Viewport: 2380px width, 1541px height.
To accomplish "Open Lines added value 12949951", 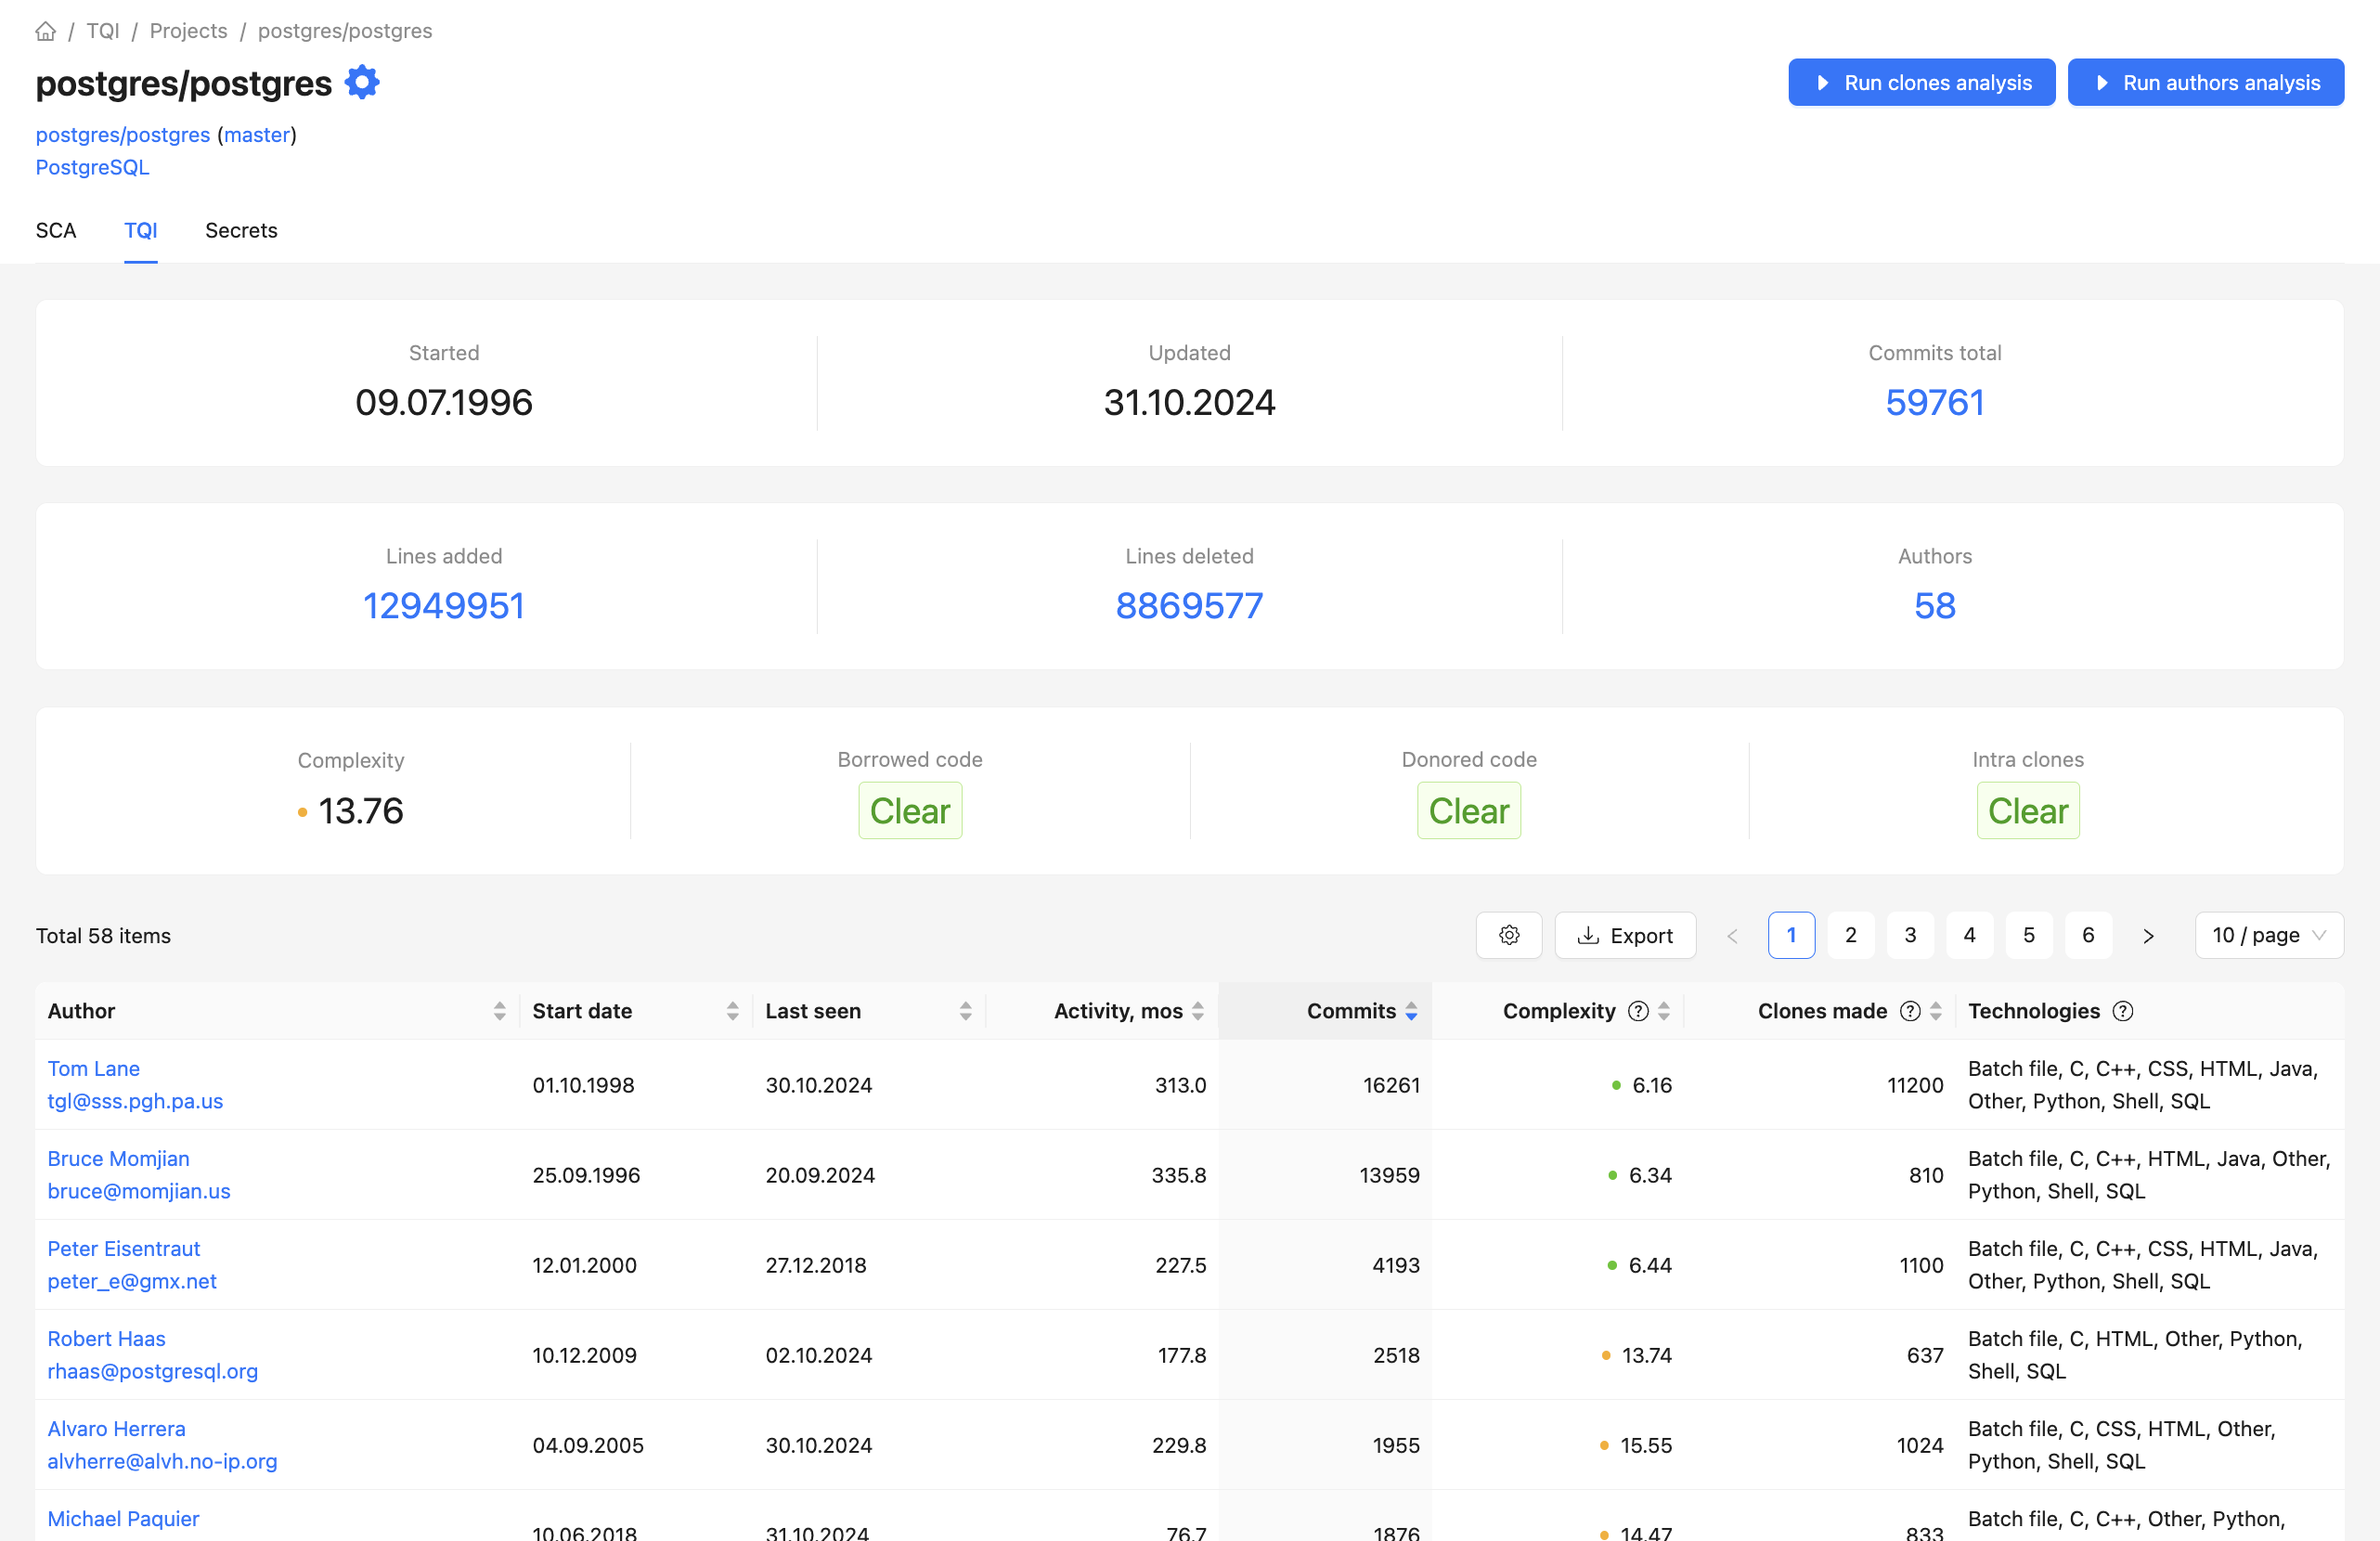I will pos(443,605).
